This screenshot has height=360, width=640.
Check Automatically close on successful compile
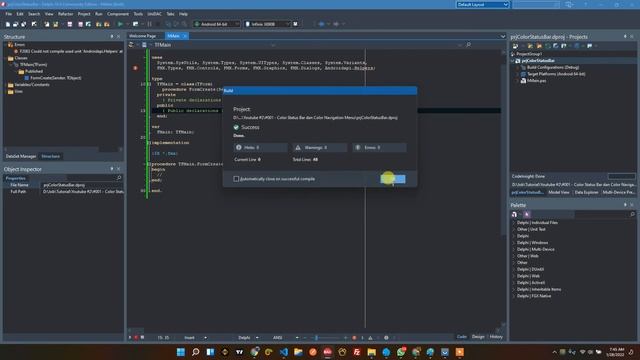[x=236, y=179]
